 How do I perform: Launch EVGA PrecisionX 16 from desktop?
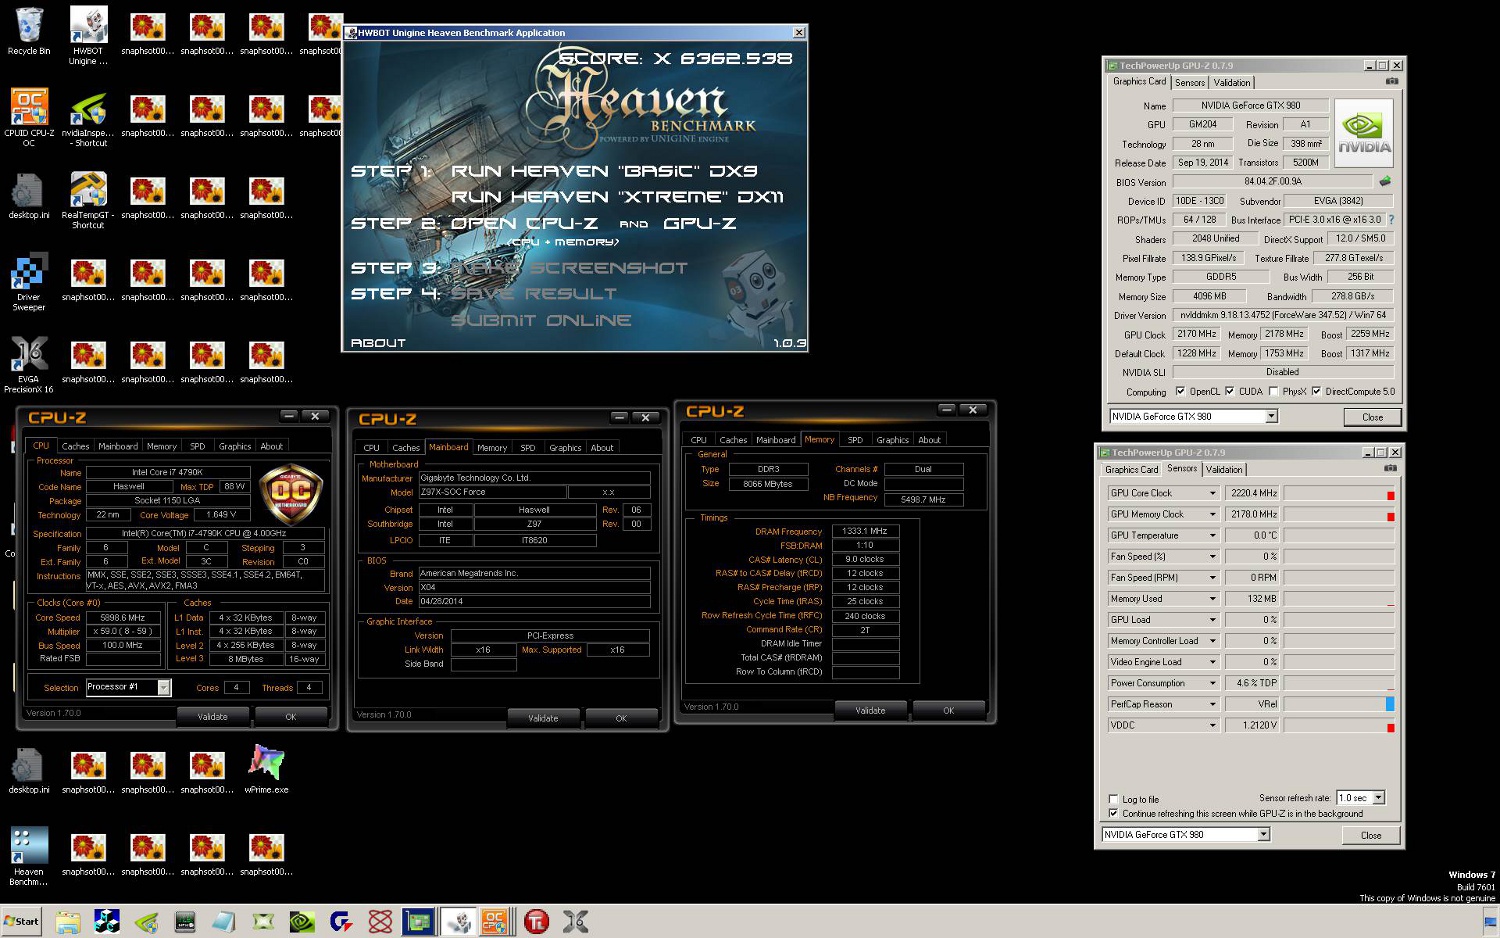pos(29,364)
